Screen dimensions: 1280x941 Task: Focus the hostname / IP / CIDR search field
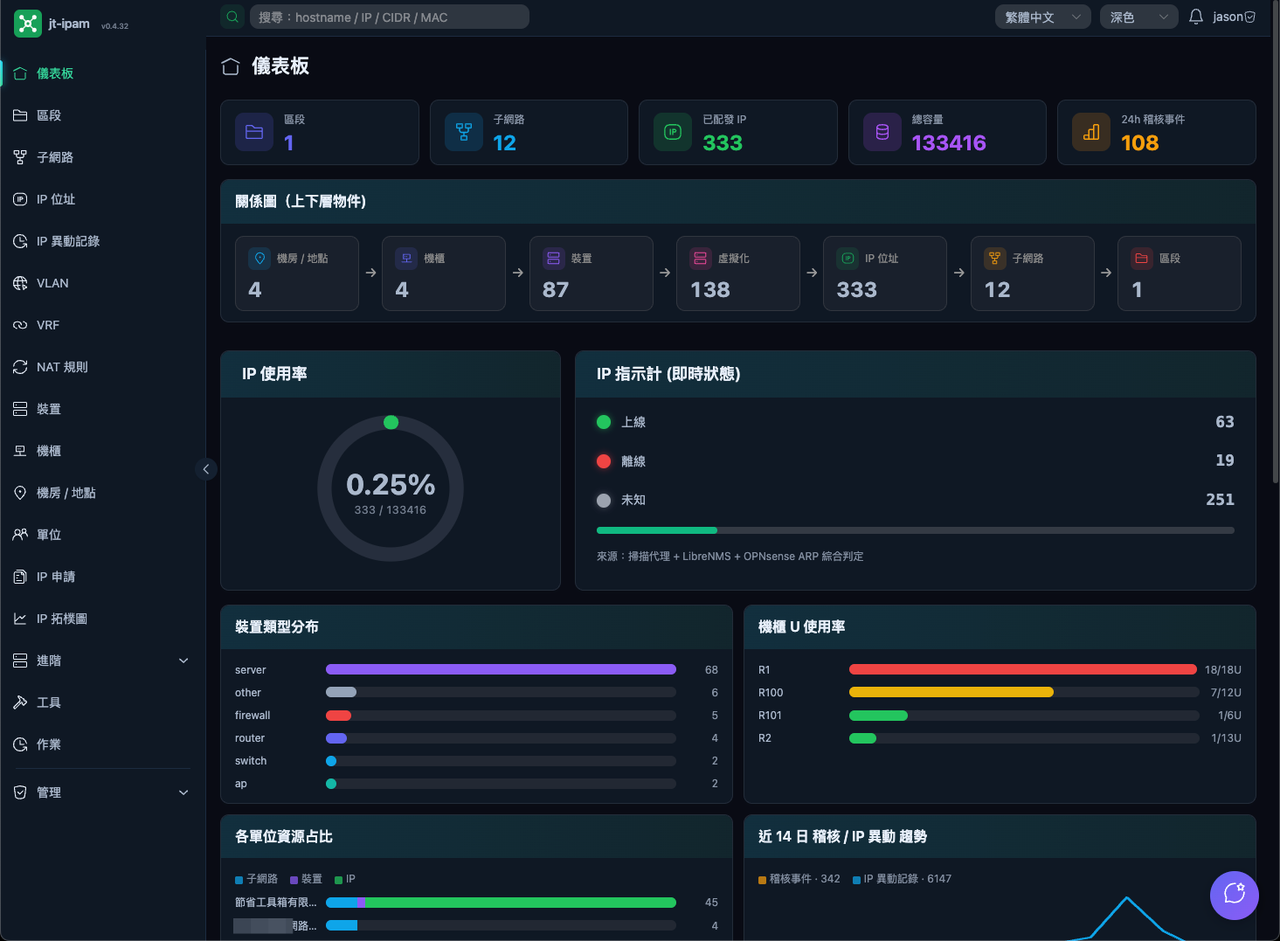coord(389,17)
